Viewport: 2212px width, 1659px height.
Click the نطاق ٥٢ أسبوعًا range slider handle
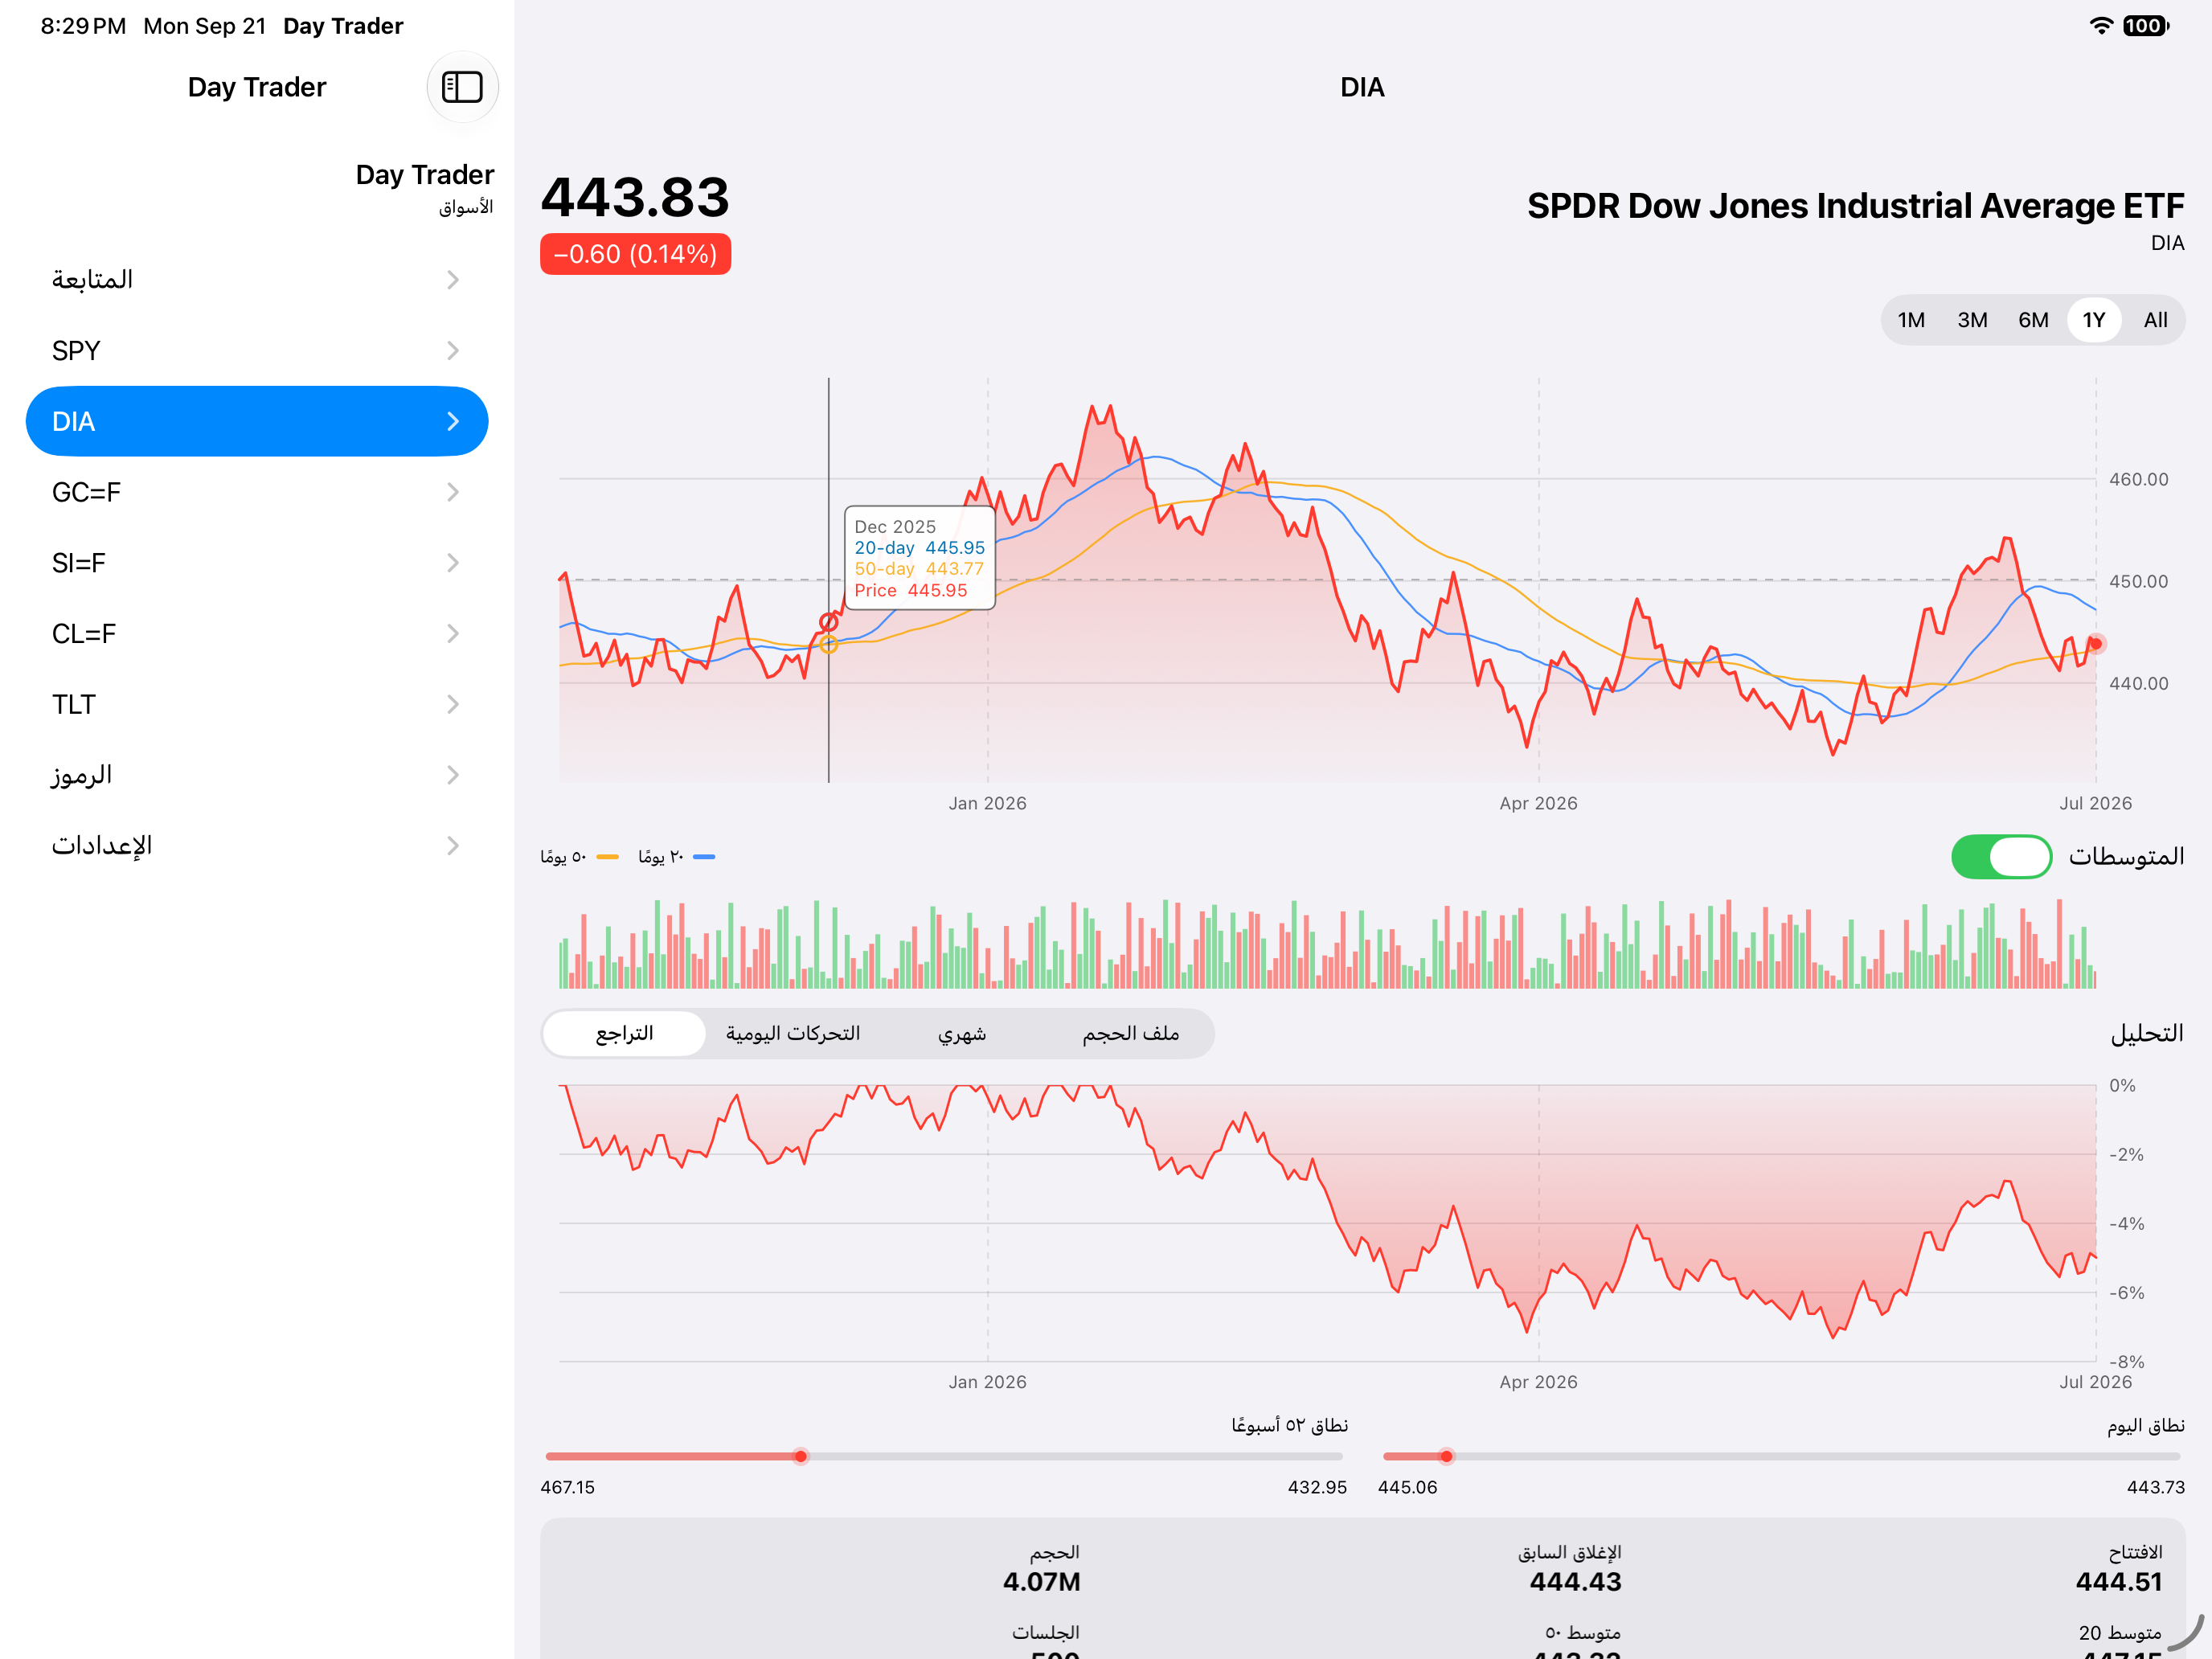(801, 1457)
